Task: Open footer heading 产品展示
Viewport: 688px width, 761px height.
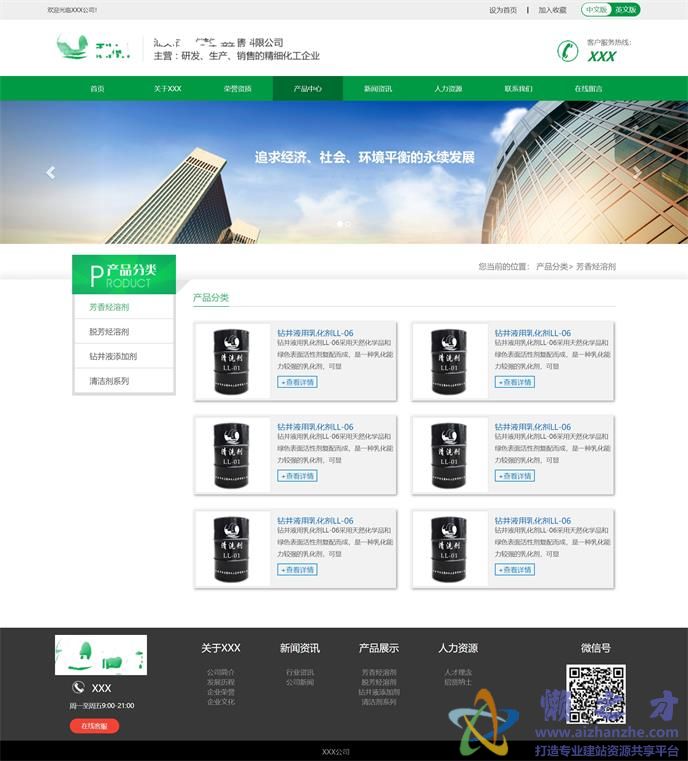Action: [378, 648]
